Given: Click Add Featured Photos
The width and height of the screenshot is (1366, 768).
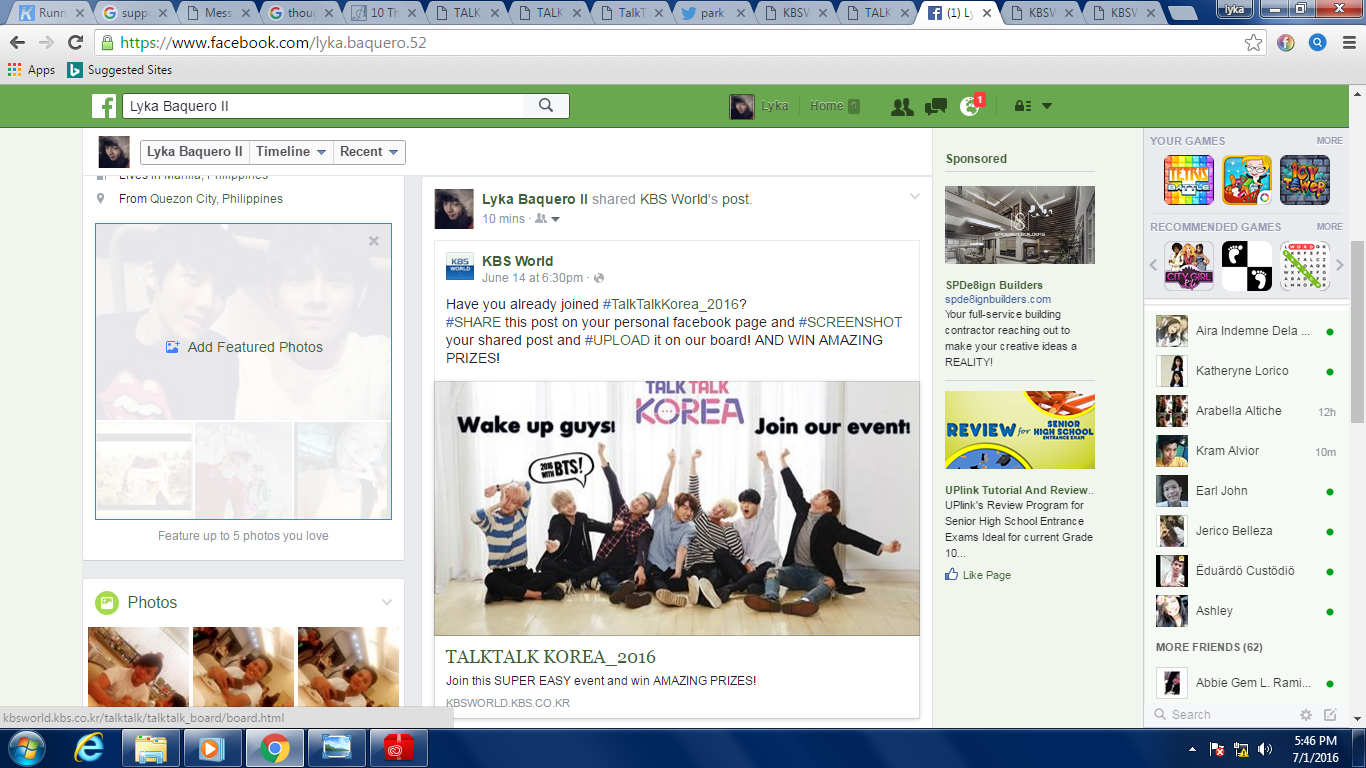Looking at the screenshot, I should (x=244, y=347).
